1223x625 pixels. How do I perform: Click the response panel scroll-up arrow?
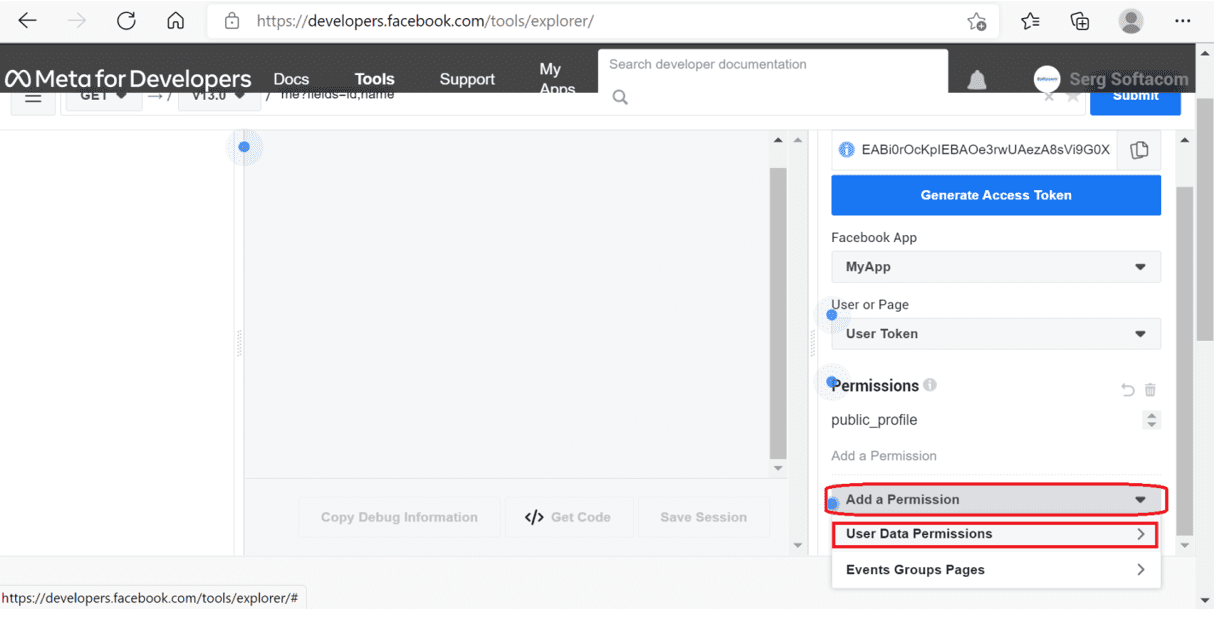tap(779, 140)
